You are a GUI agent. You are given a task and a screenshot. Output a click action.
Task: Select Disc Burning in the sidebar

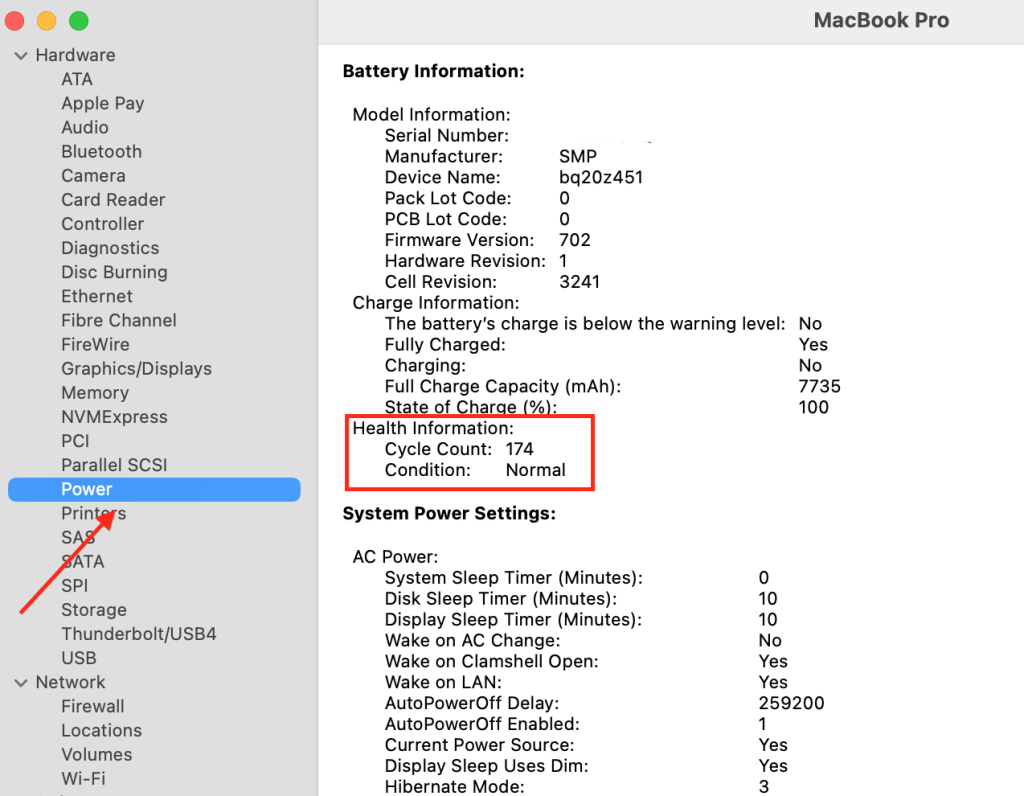pyautogui.click(x=114, y=272)
